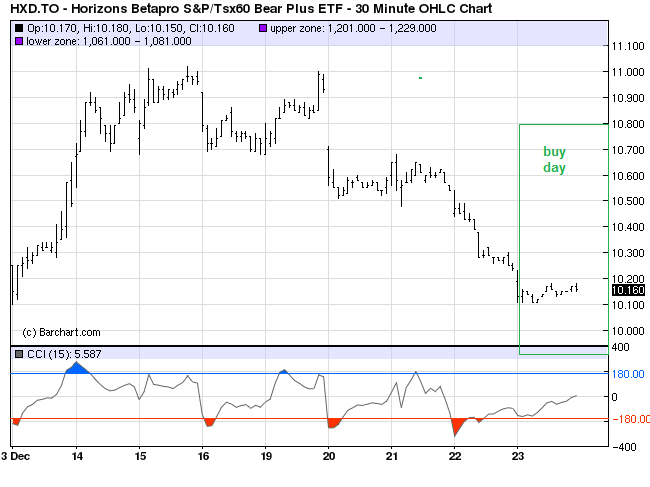
Task: Click the CCI axis -400 label
Action: (624, 447)
